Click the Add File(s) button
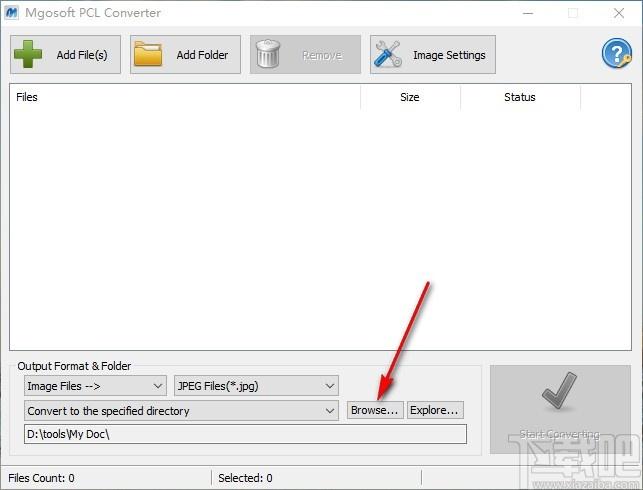The width and height of the screenshot is (643, 490). pyautogui.click(x=65, y=55)
